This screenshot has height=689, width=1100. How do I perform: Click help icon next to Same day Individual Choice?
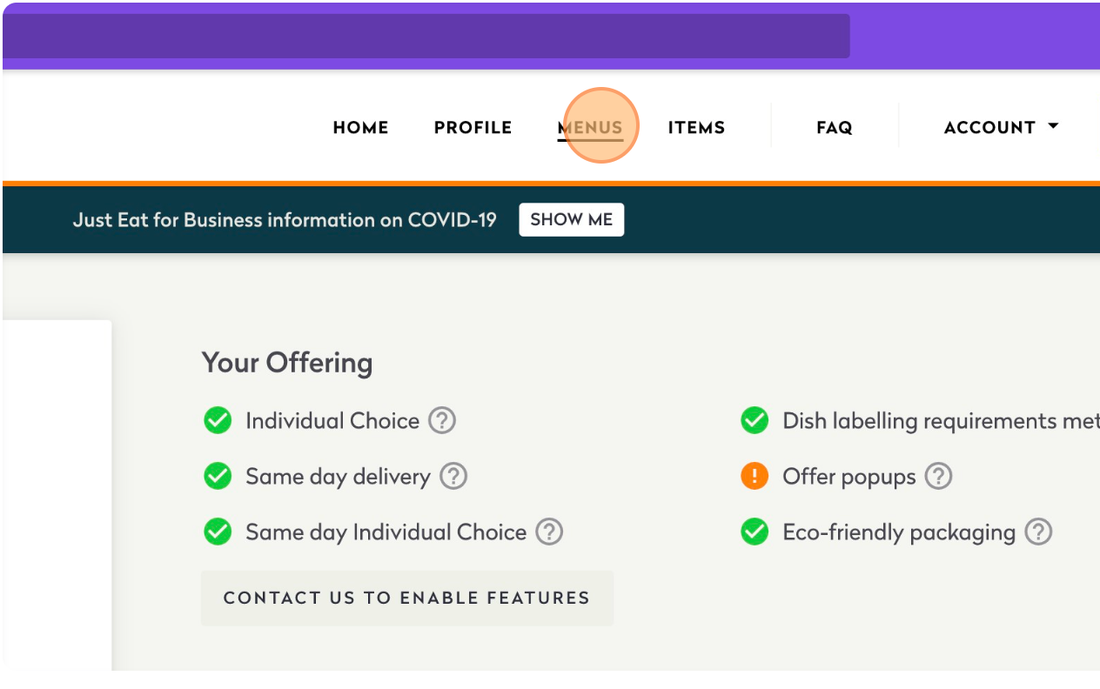[x=549, y=532]
